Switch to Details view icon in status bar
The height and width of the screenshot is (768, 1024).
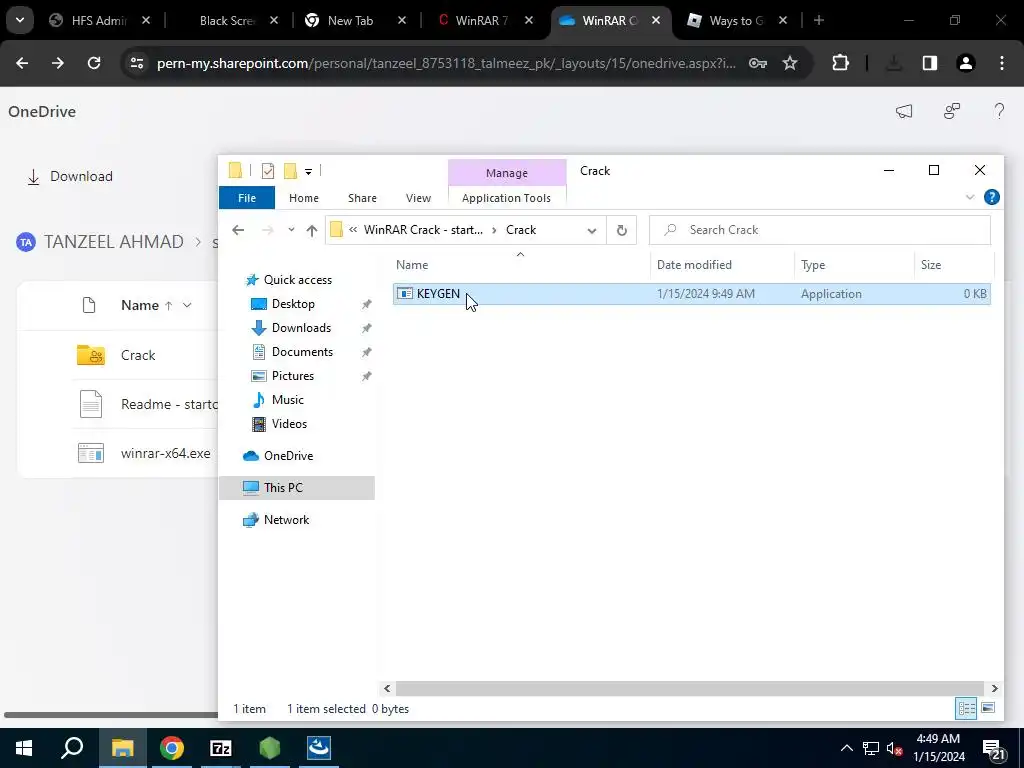[967, 709]
